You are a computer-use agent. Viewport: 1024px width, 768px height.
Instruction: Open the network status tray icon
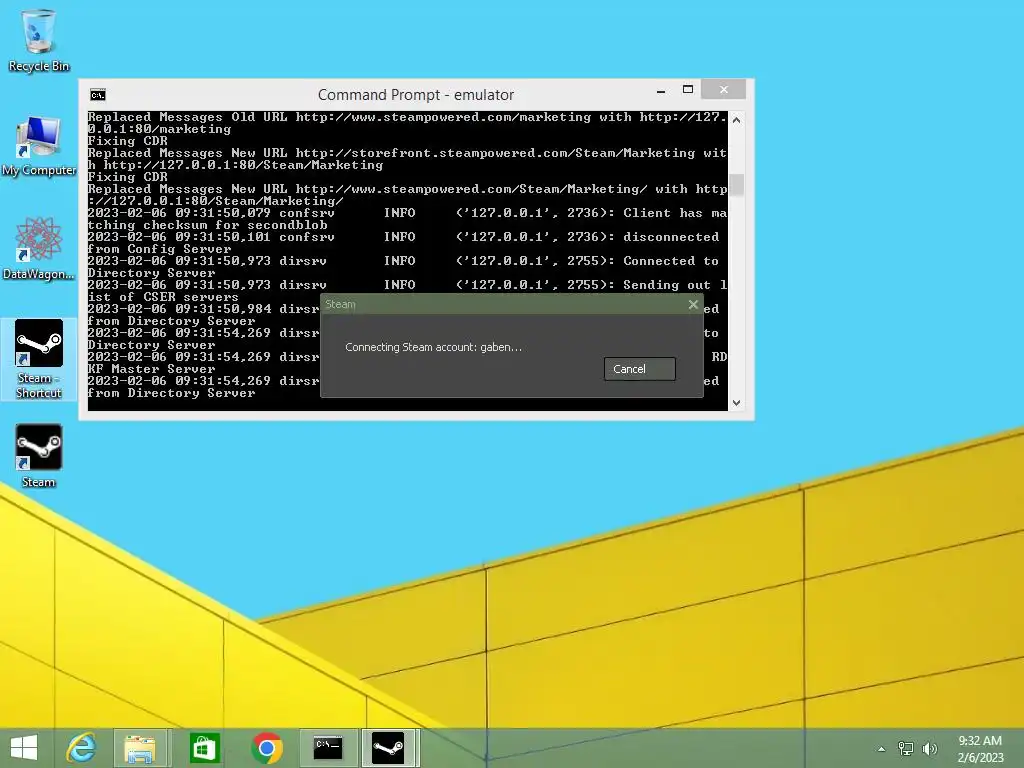pos(906,748)
